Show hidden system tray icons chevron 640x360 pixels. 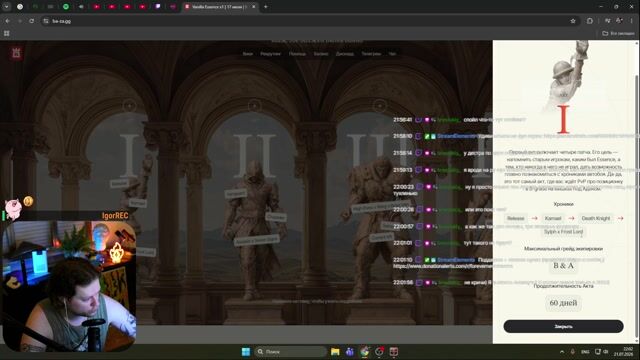click(562, 351)
